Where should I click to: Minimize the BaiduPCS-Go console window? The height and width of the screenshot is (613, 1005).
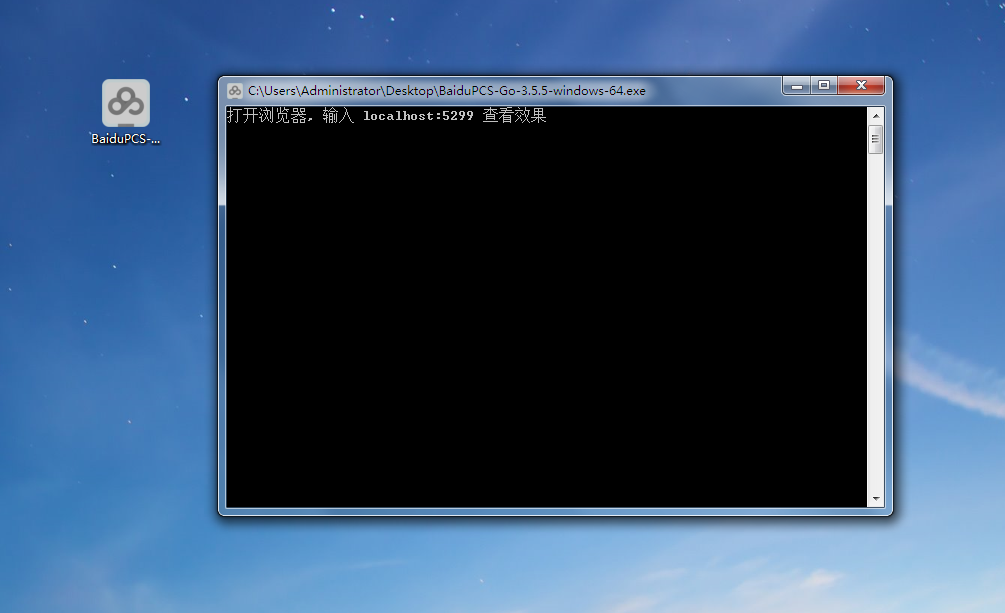(797, 87)
